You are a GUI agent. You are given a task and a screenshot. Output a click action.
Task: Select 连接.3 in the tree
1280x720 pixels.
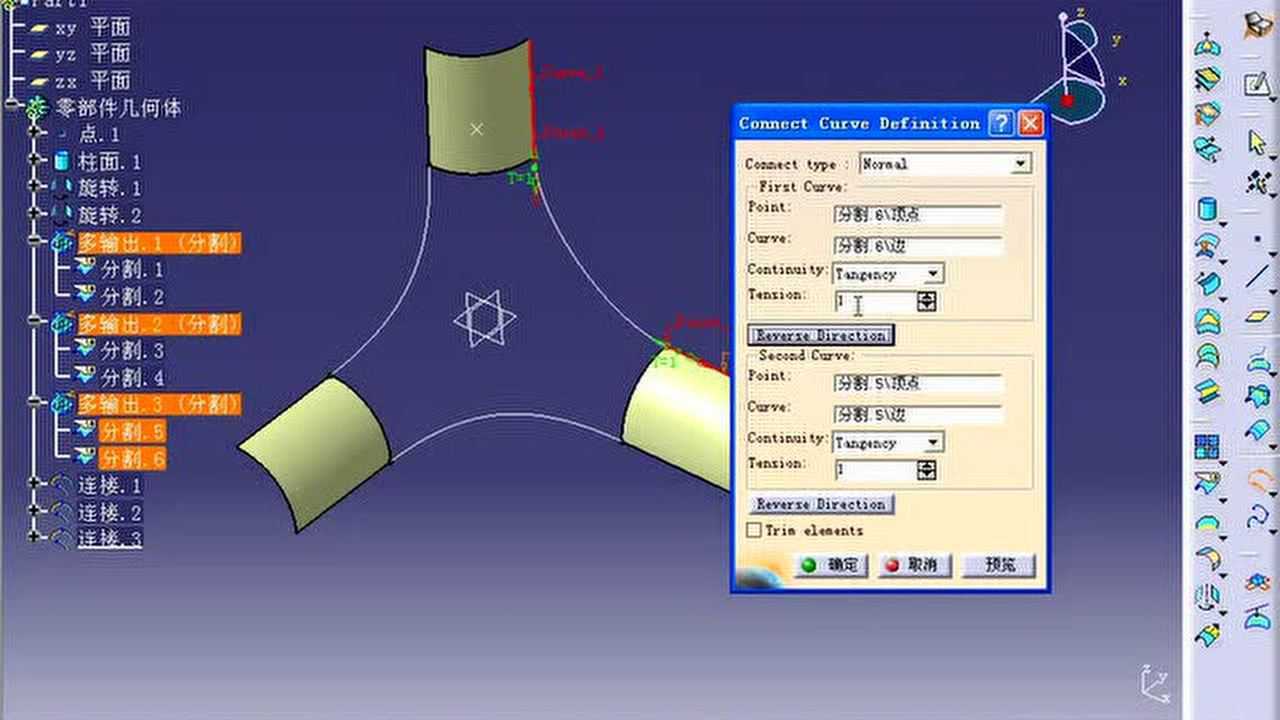[x=110, y=539]
